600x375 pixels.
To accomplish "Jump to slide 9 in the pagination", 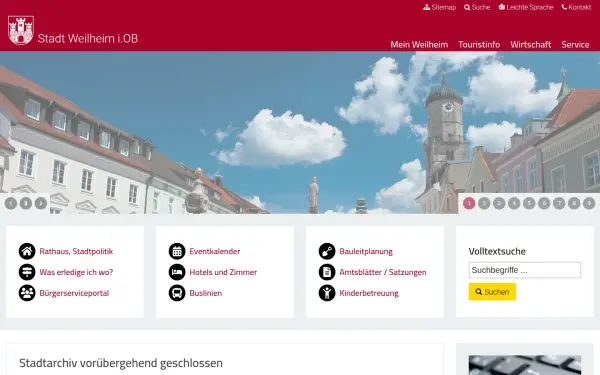I will click(x=589, y=203).
